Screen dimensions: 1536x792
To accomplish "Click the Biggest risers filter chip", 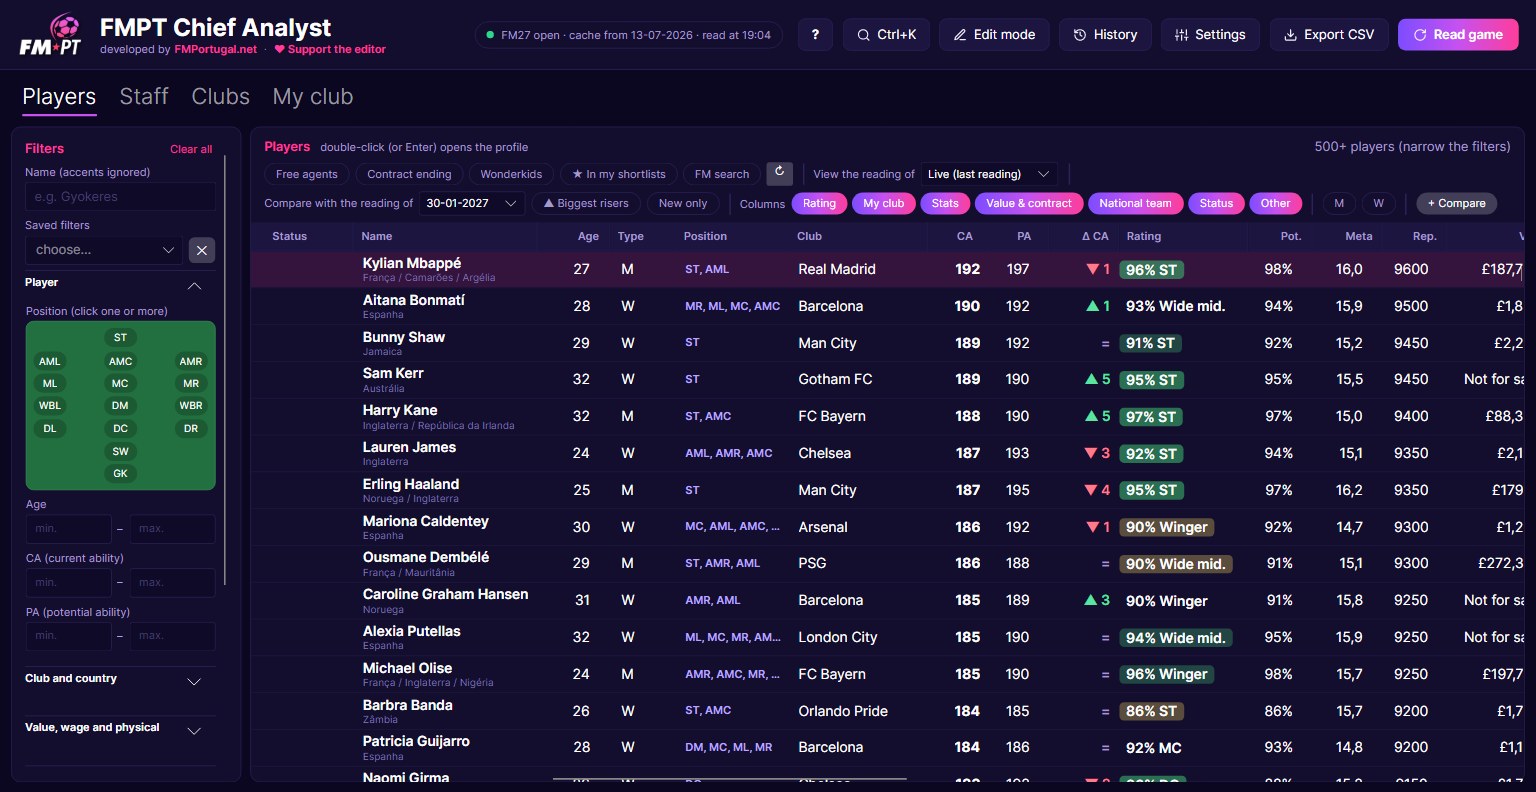I will [x=586, y=203].
